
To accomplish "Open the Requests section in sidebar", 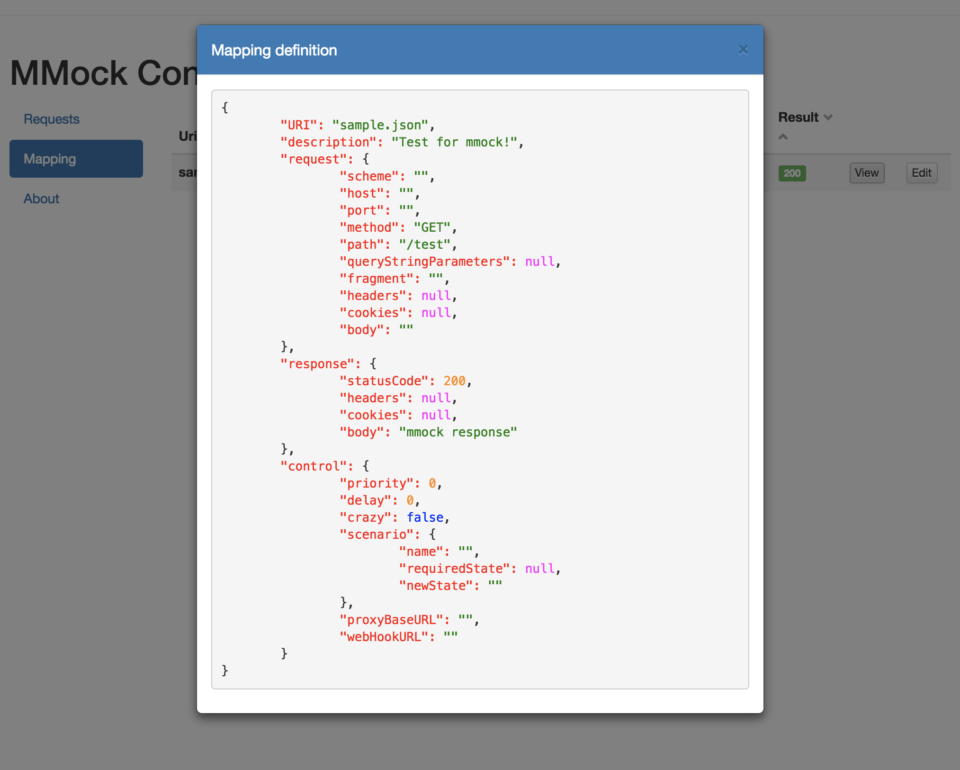I will point(51,119).
